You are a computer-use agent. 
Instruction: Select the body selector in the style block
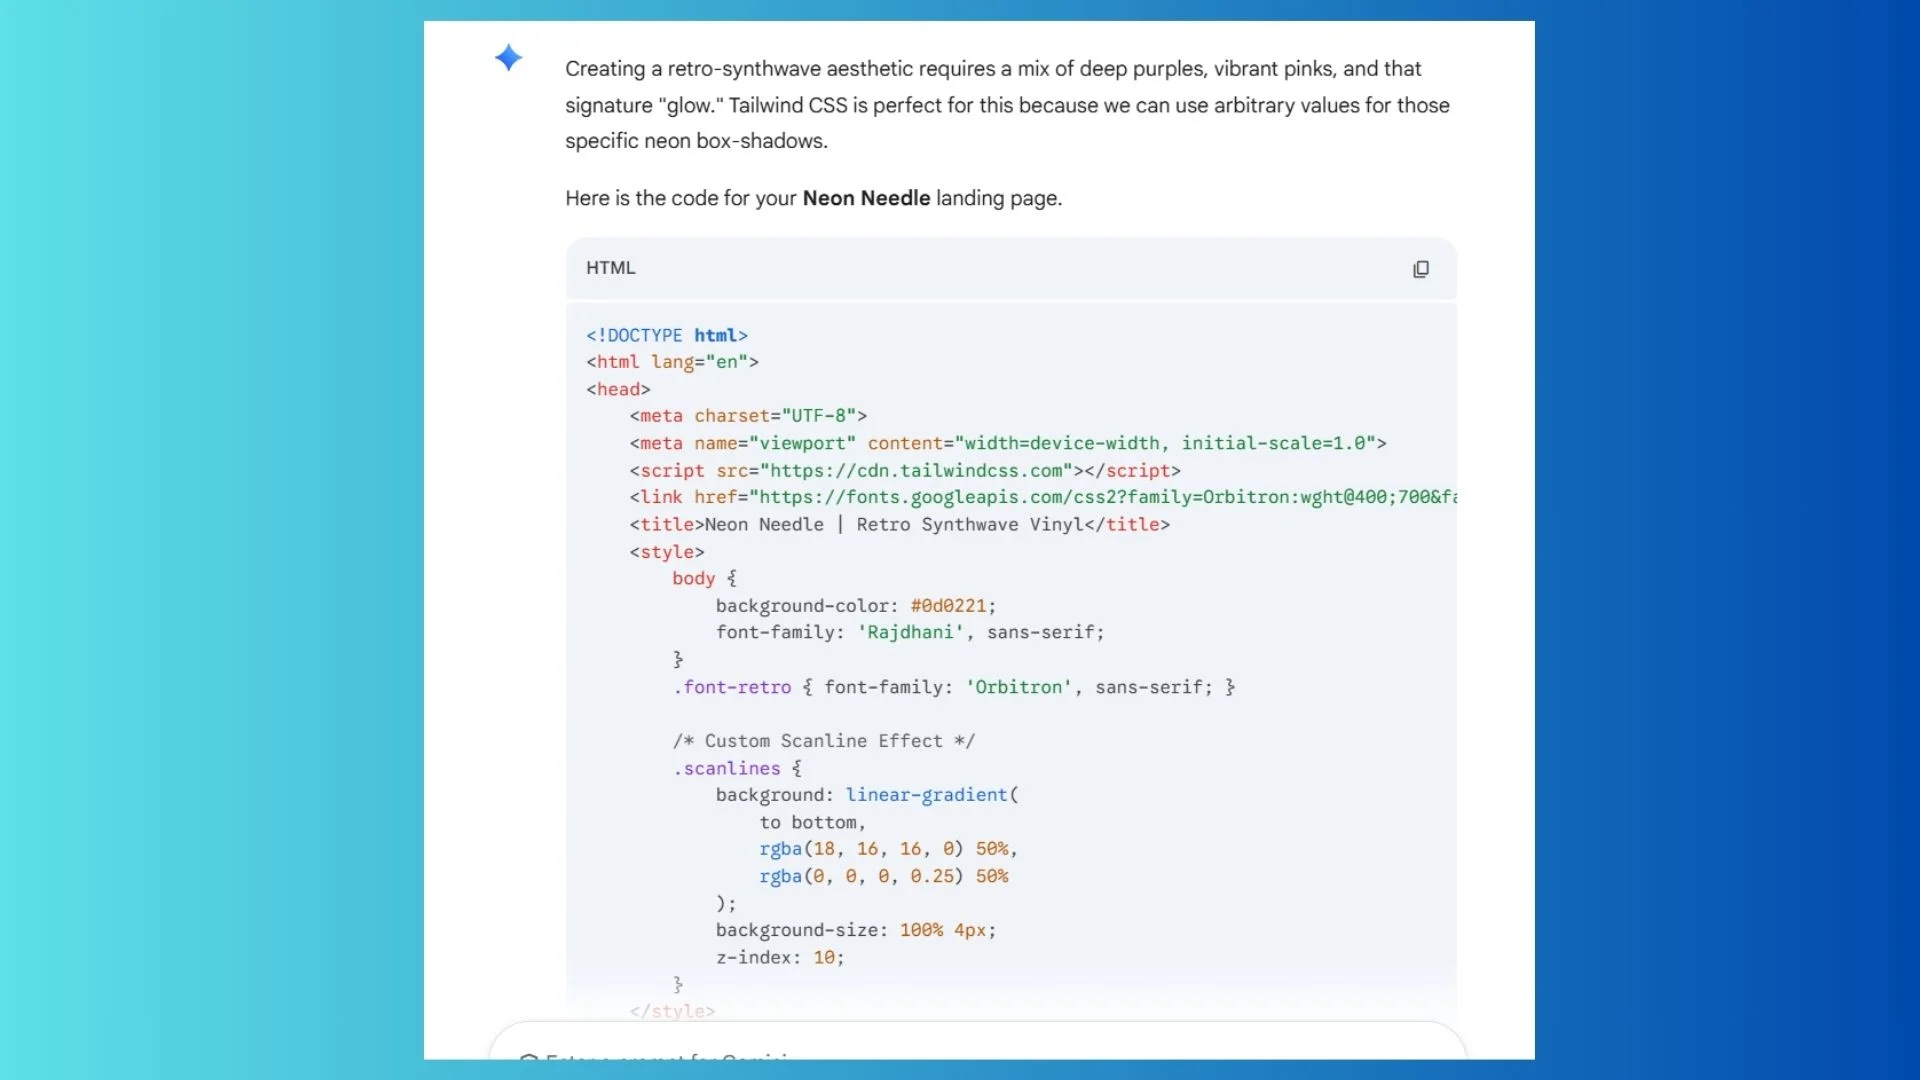coord(692,578)
